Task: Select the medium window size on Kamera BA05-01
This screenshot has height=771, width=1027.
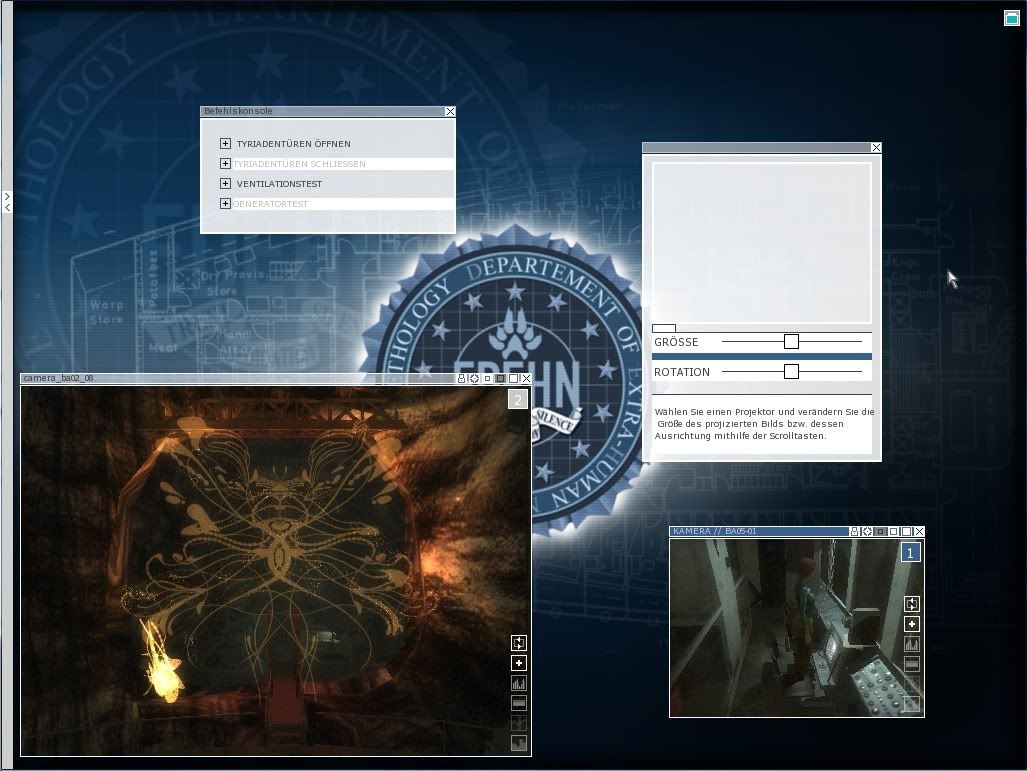Action: (x=893, y=531)
